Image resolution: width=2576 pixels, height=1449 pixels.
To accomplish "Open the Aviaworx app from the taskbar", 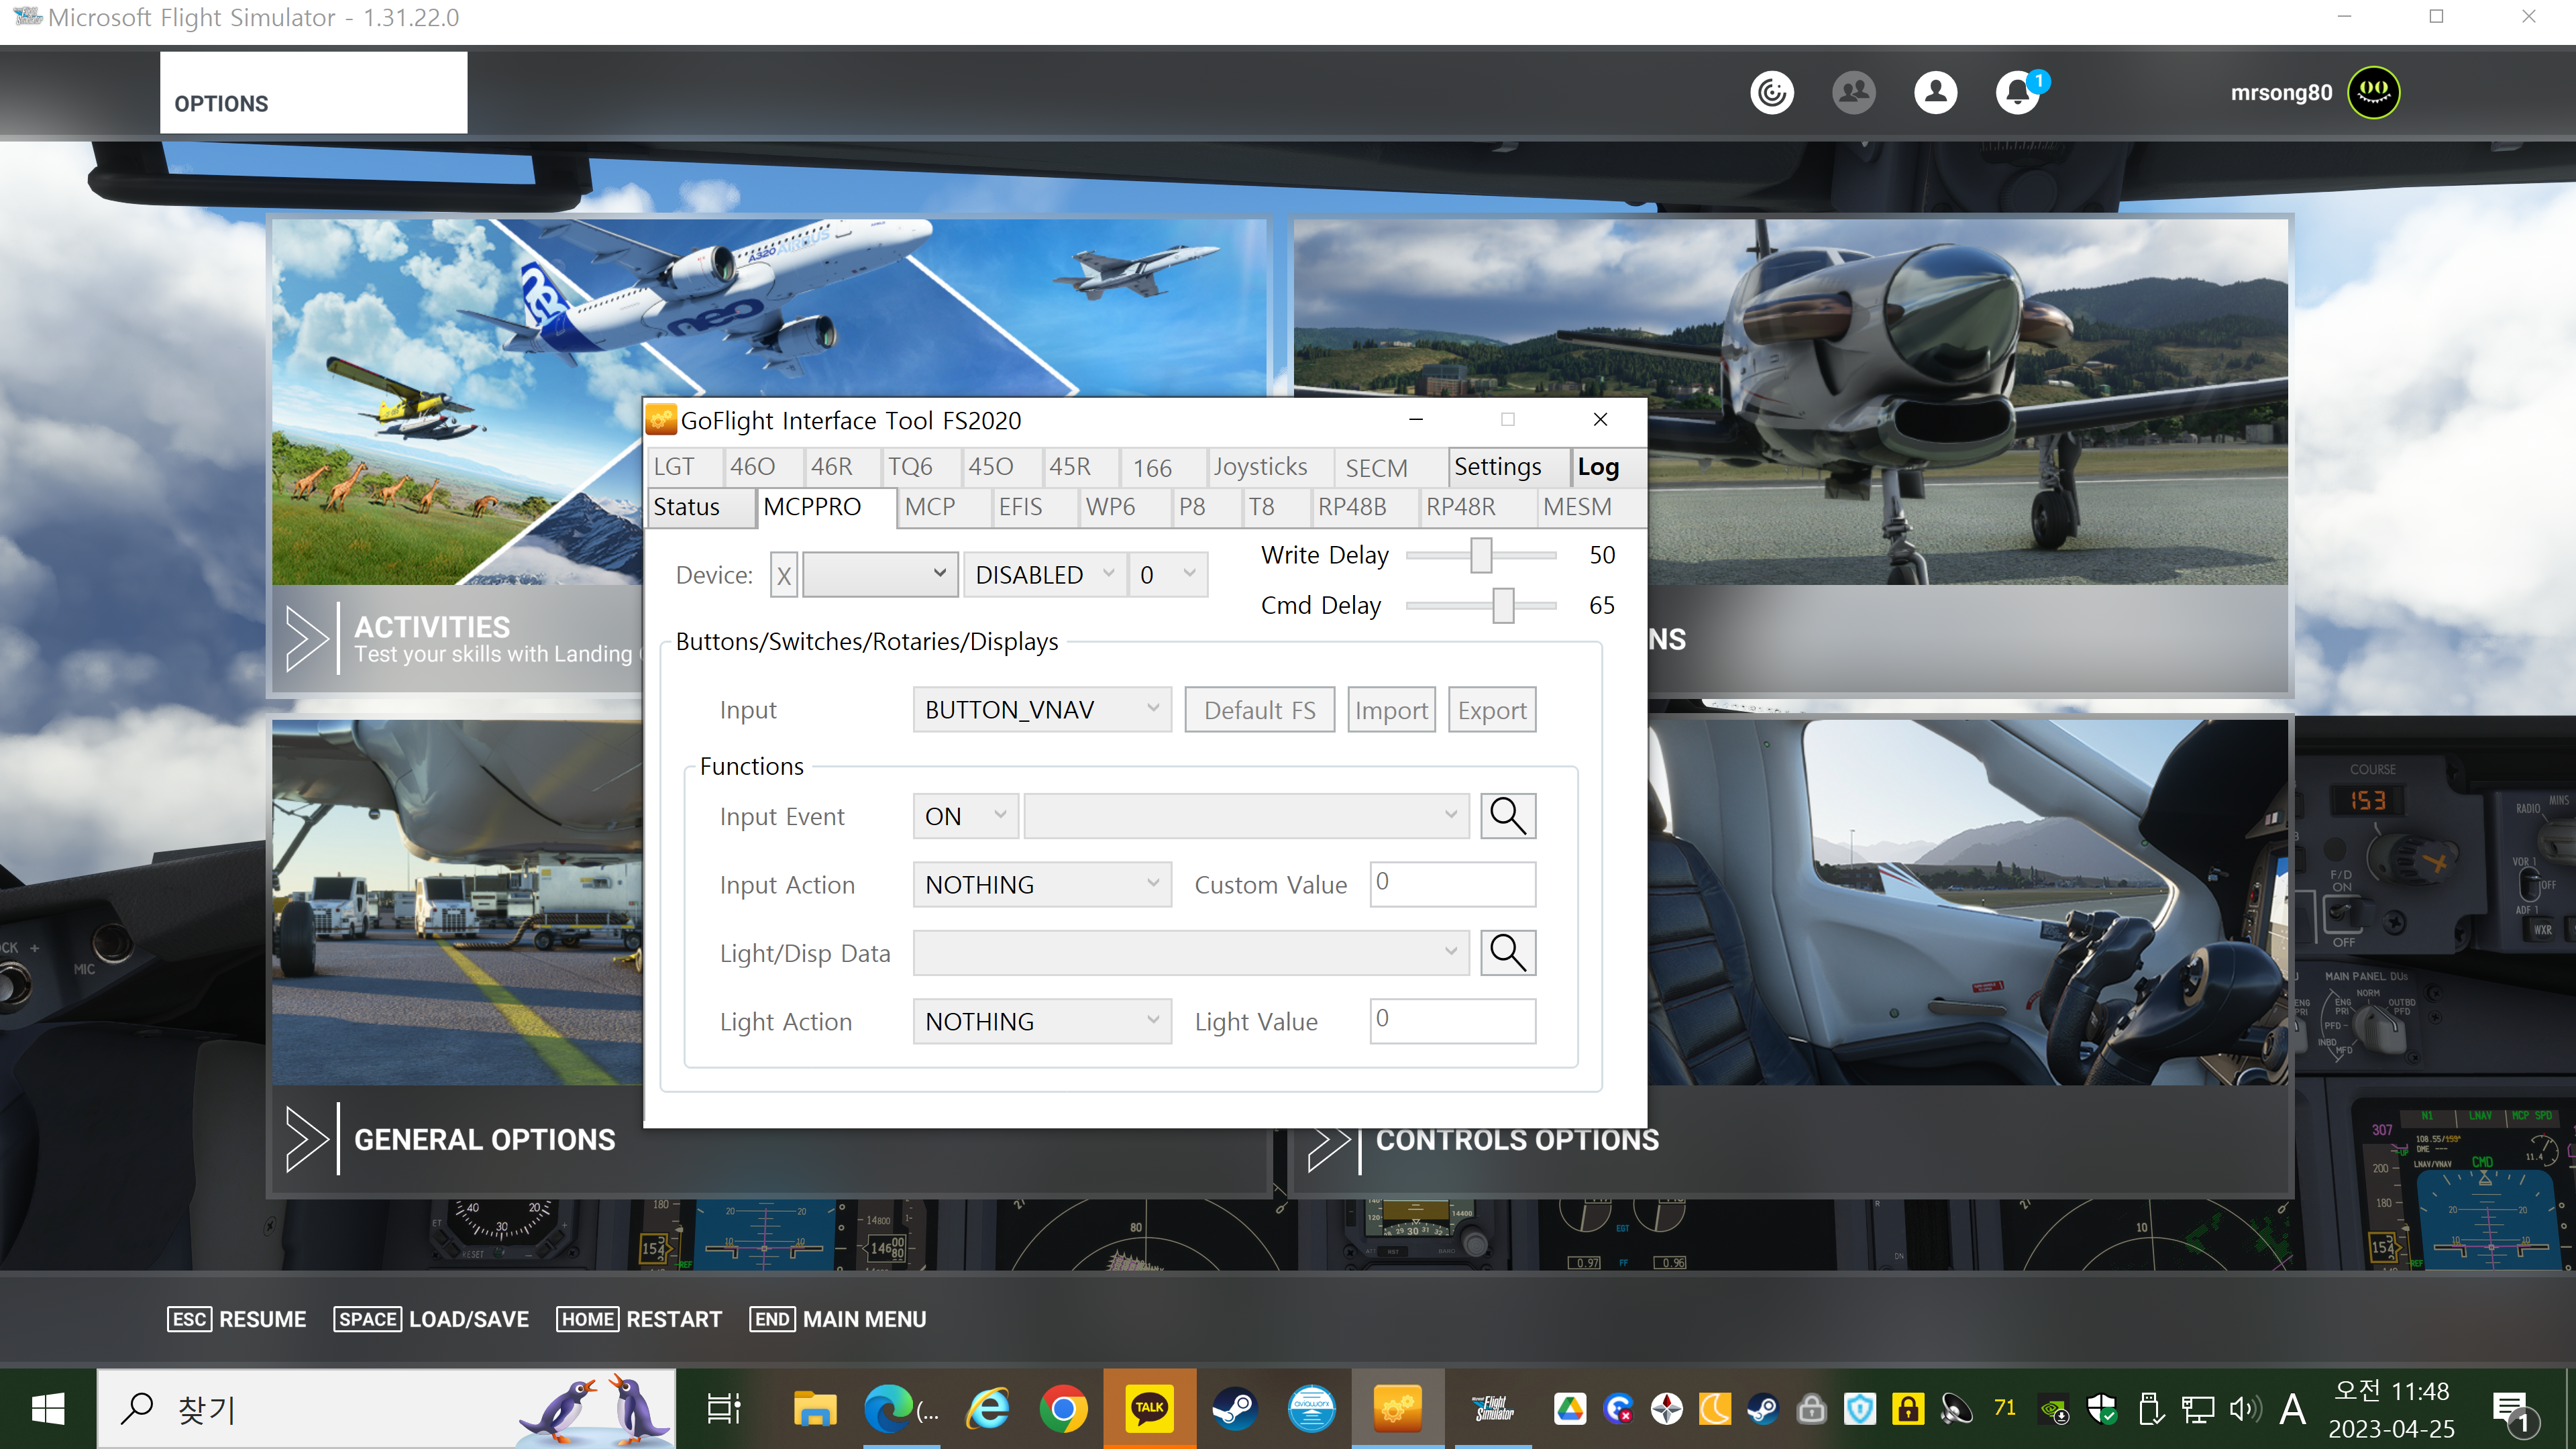I will 1311,1409.
